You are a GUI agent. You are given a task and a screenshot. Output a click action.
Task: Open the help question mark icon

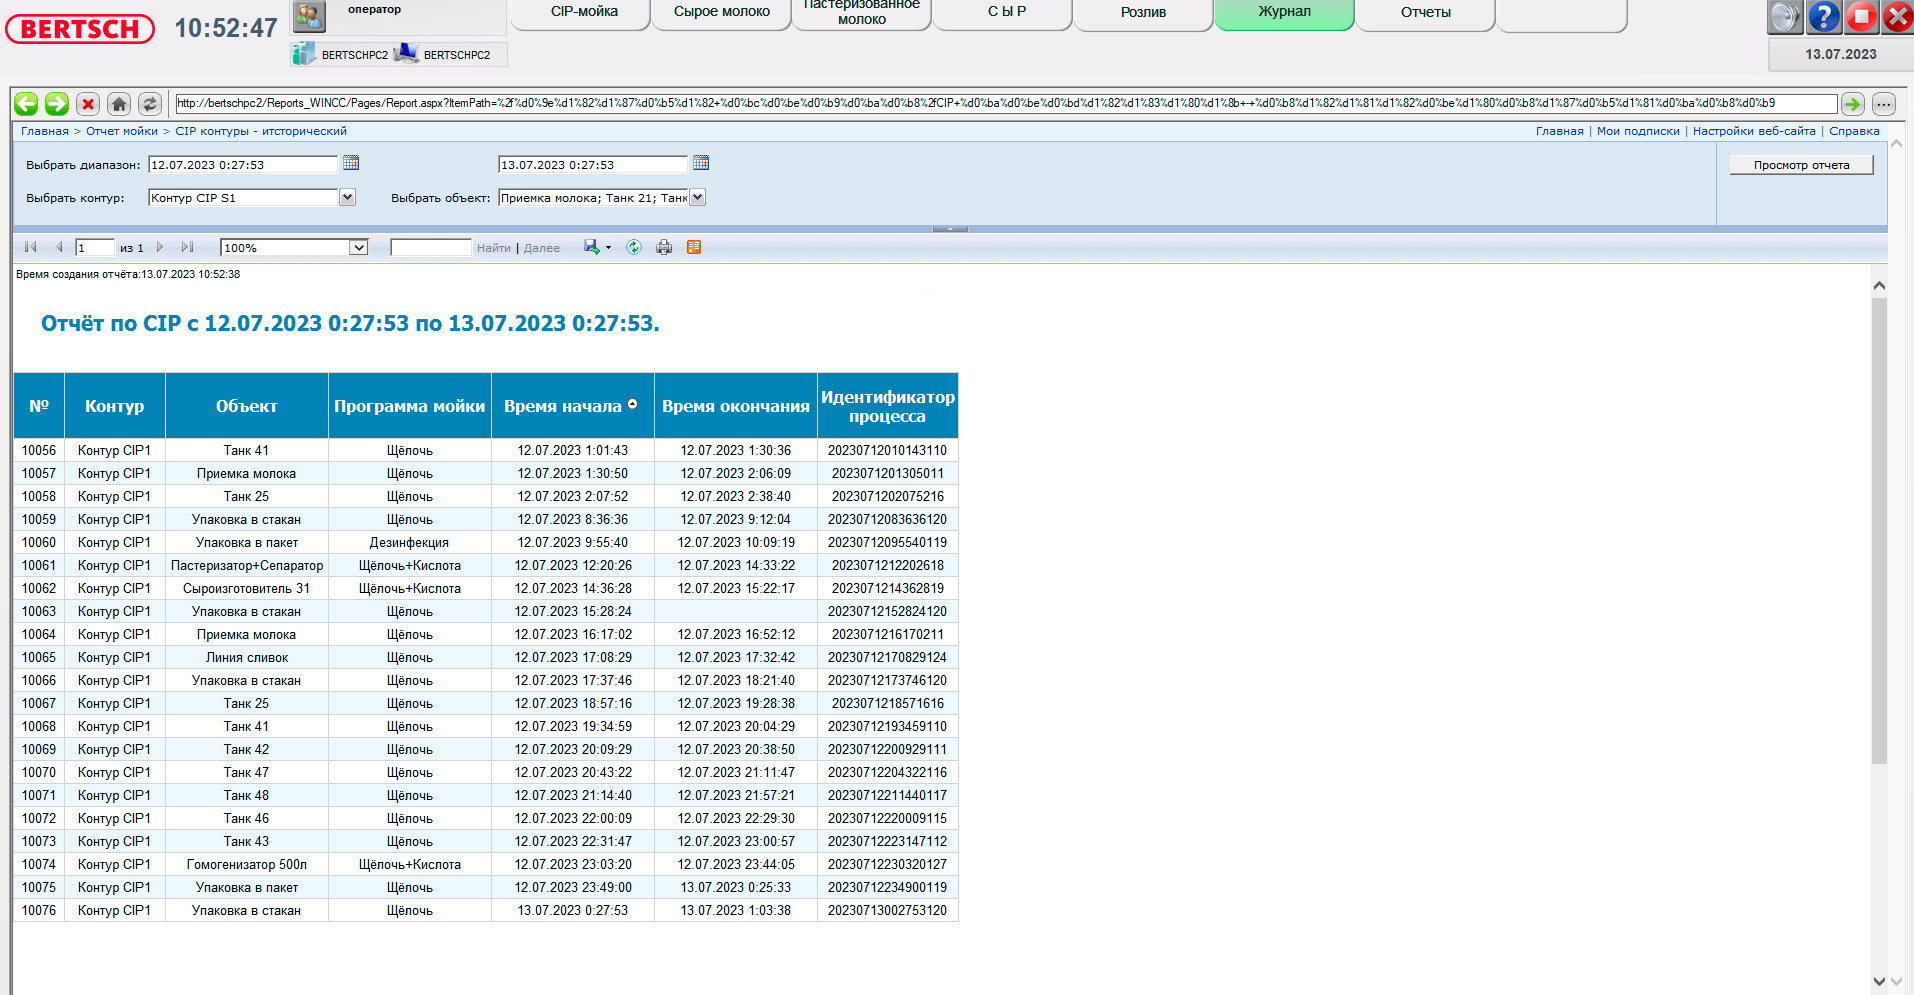click(1824, 16)
